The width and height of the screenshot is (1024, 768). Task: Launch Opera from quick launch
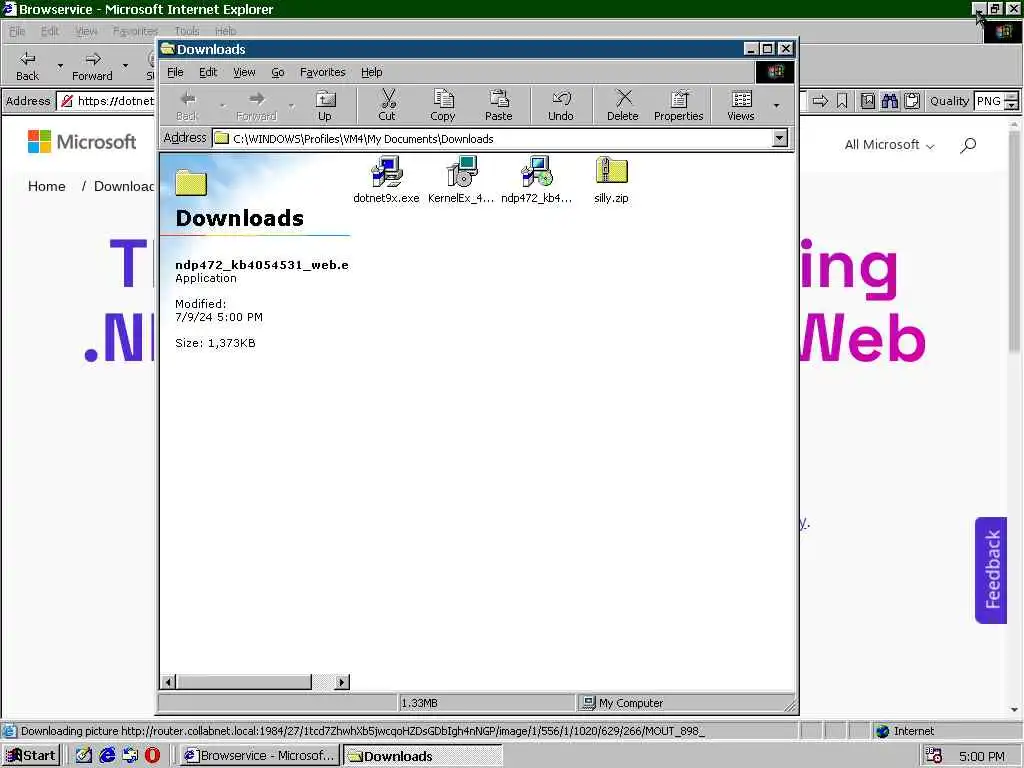pyautogui.click(x=152, y=755)
